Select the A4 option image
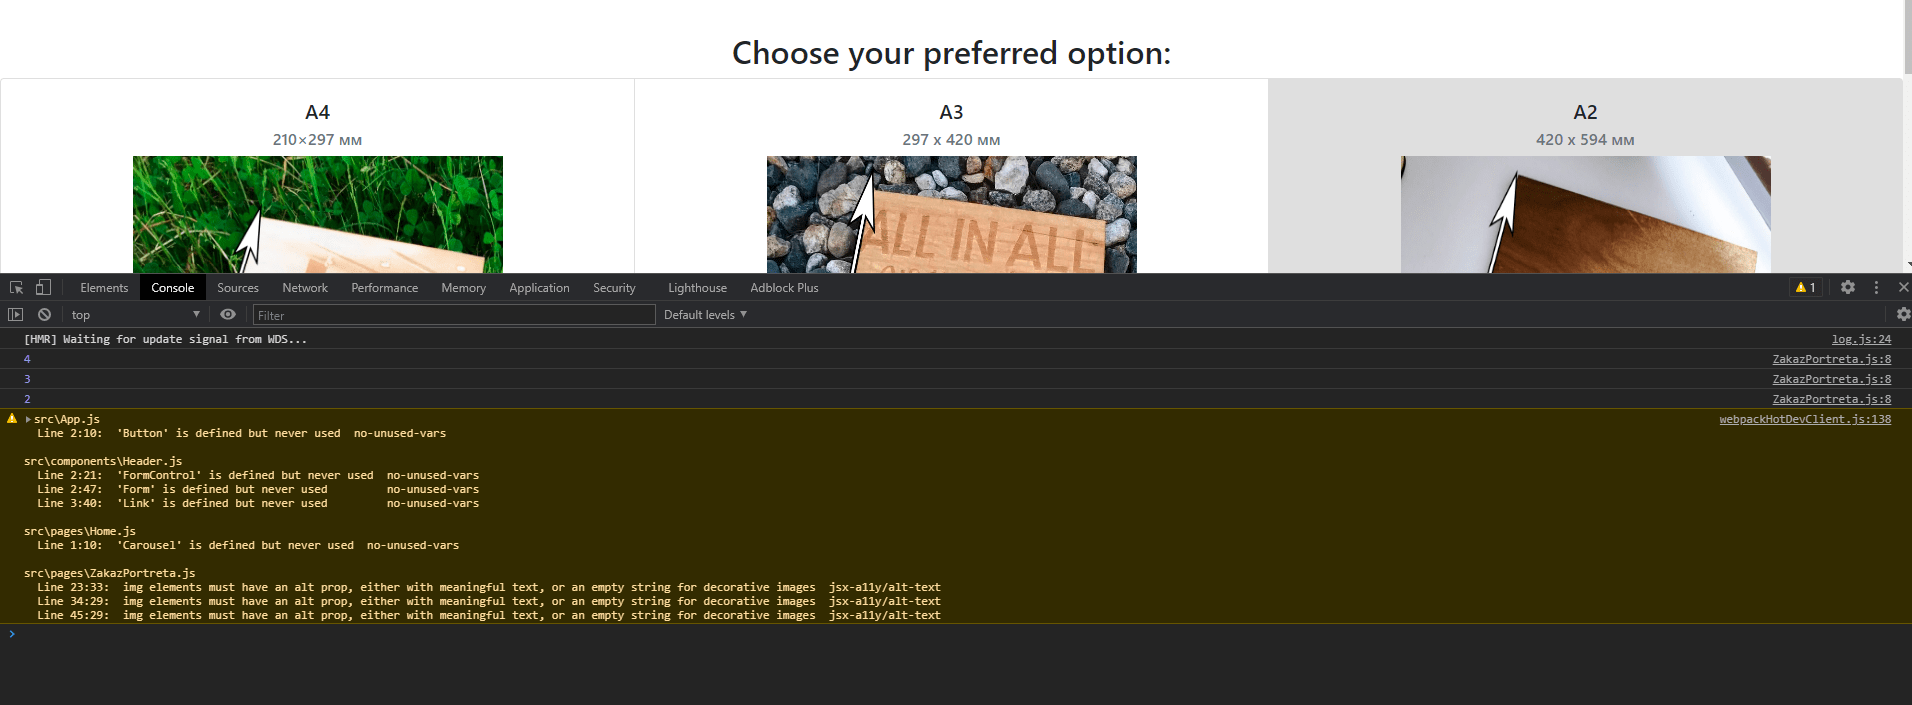 click(x=317, y=214)
